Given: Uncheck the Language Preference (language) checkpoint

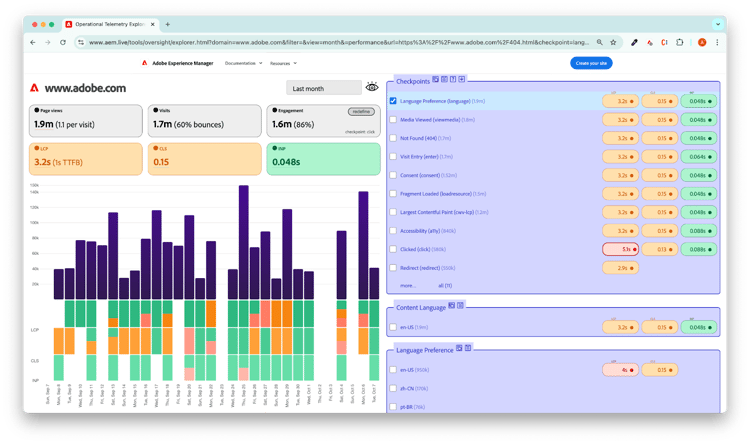Looking at the screenshot, I should coord(393,100).
